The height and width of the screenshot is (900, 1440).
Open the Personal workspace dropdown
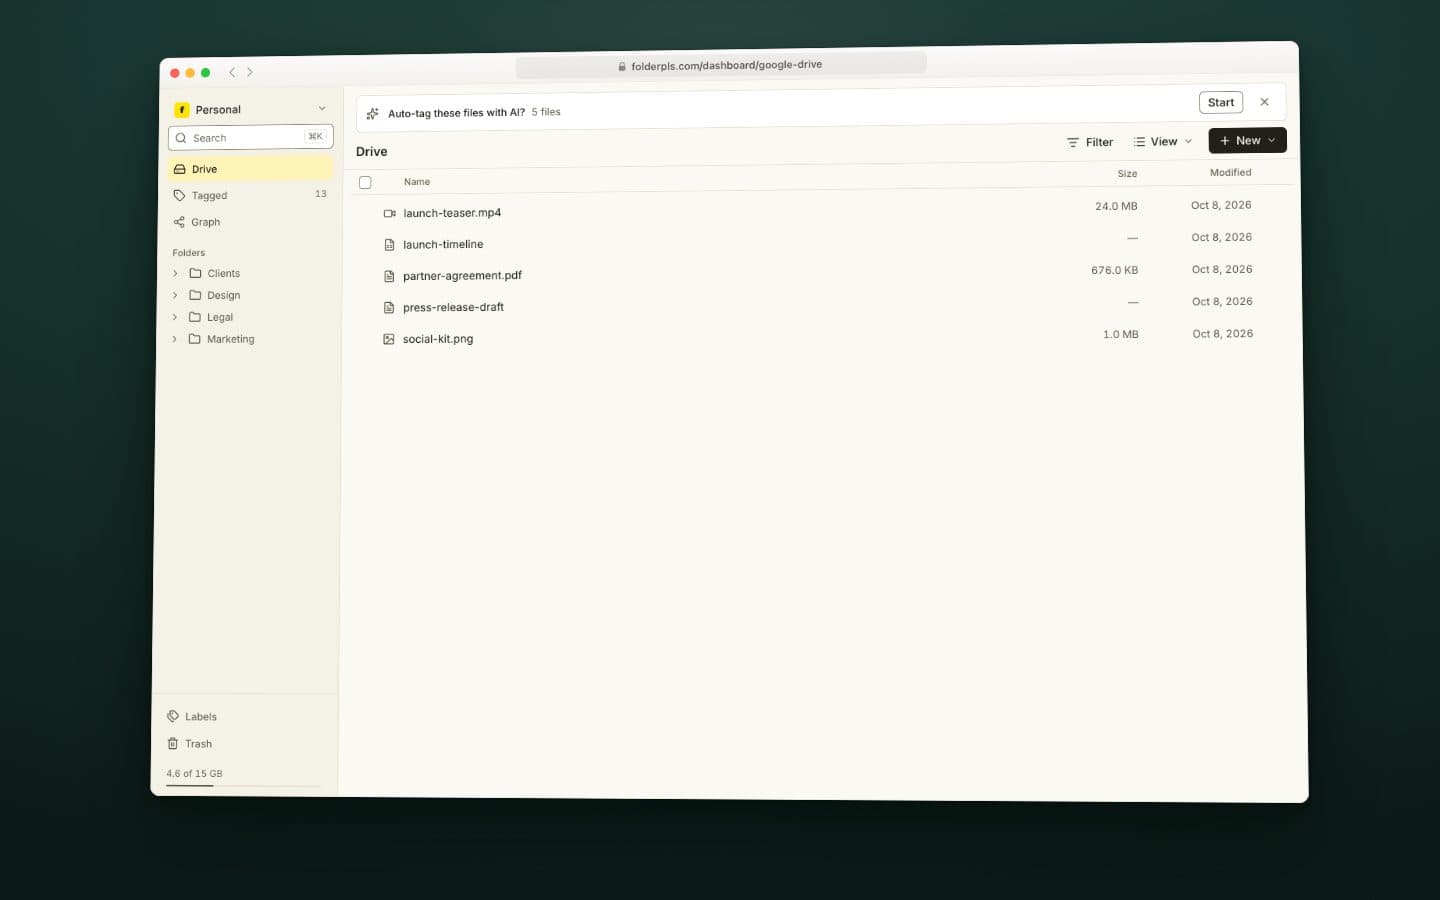pyautogui.click(x=322, y=108)
